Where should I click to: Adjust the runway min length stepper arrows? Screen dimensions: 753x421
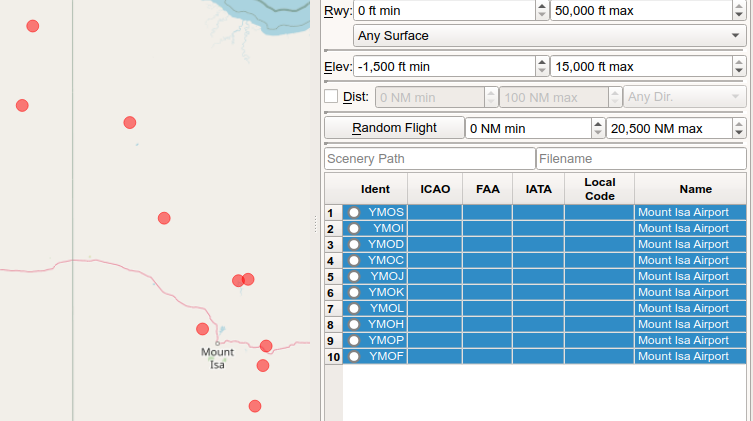click(x=542, y=11)
